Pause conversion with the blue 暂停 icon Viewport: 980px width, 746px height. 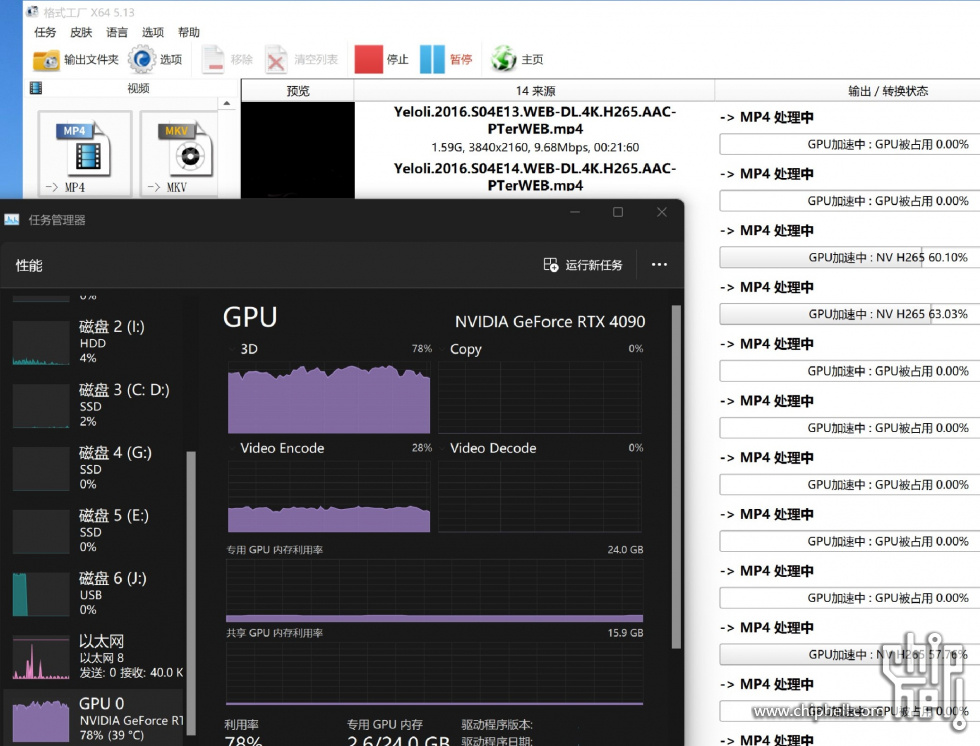pos(432,59)
